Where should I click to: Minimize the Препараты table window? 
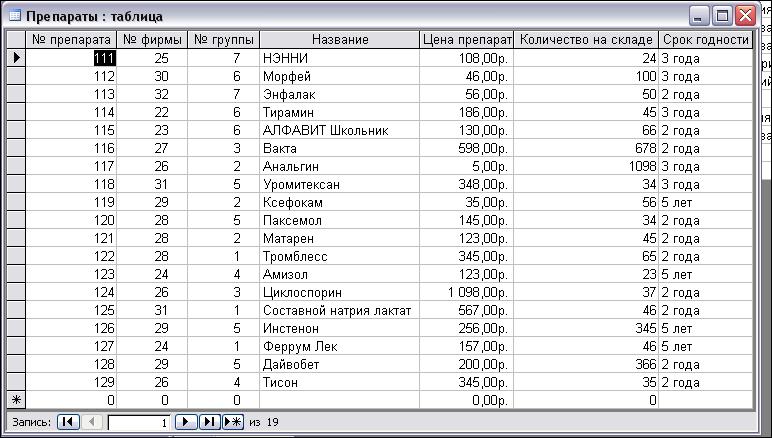(x=699, y=16)
